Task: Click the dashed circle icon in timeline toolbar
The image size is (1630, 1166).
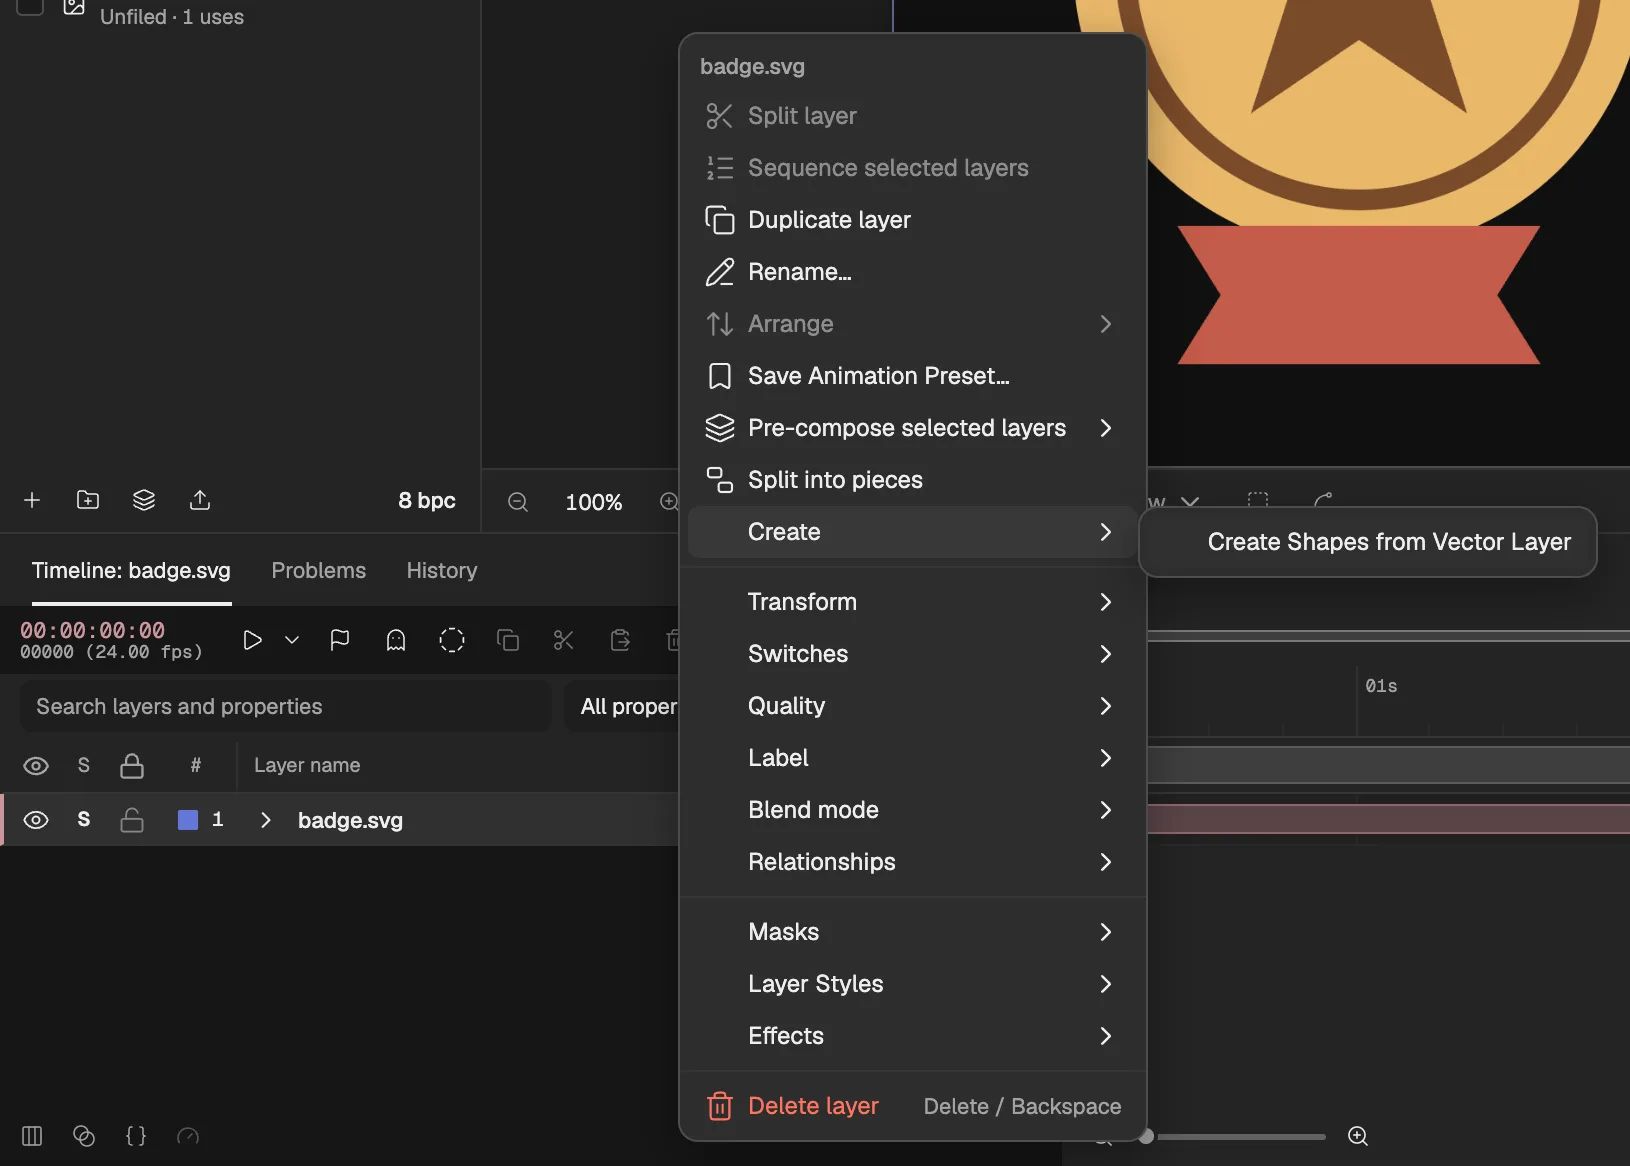Action: (x=452, y=640)
